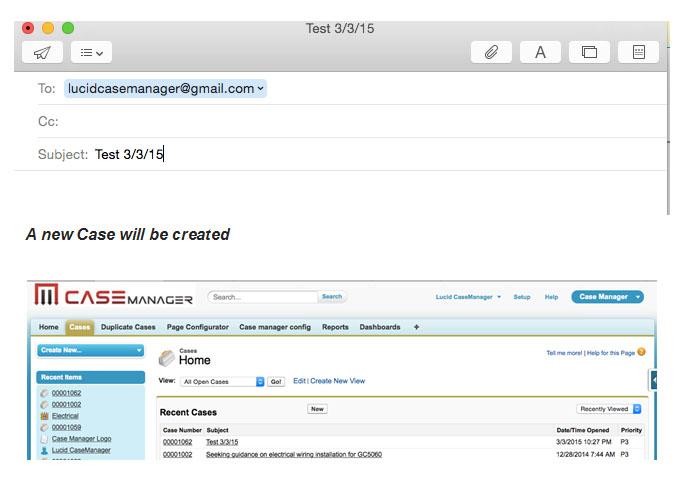The image size is (694, 487).
Task: Open the Help link in the header
Action: (x=551, y=297)
